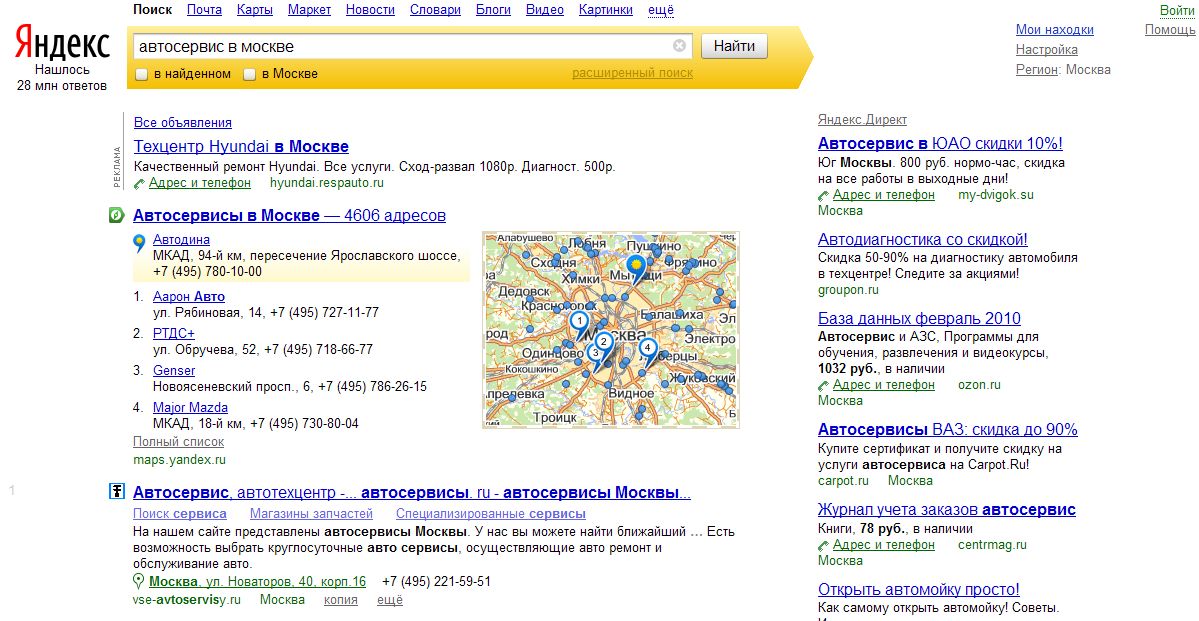Click the Войти login link
Viewport: 1199px width, 621px height.
[x=1177, y=10]
